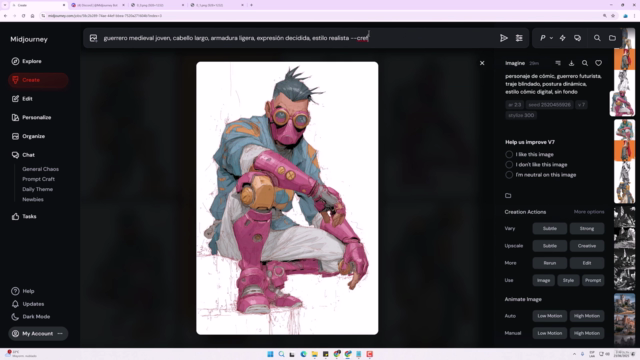Open the My Account menu
Image resolution: width=640 pixels, height=360 pixels.
(x=38, y=334)
